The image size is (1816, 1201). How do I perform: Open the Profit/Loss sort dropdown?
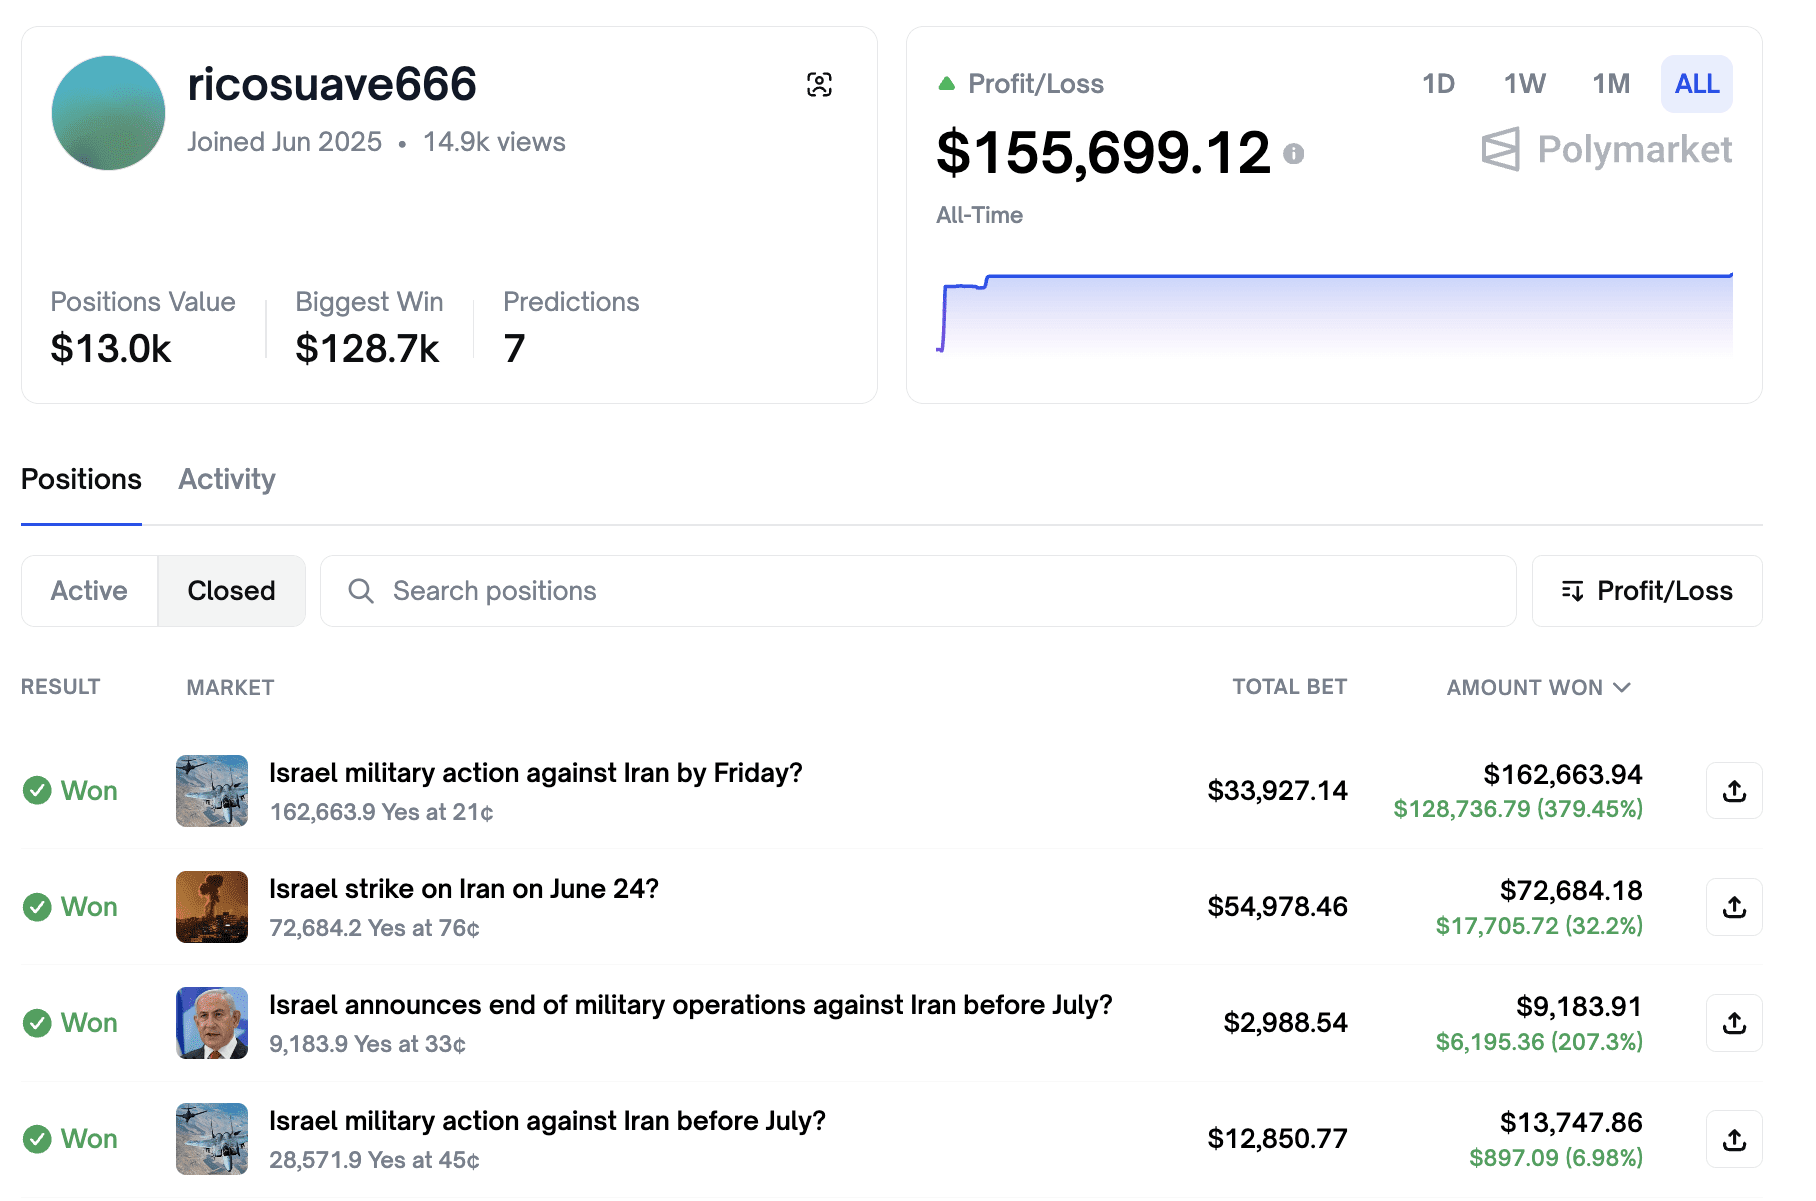point(1646,591)
